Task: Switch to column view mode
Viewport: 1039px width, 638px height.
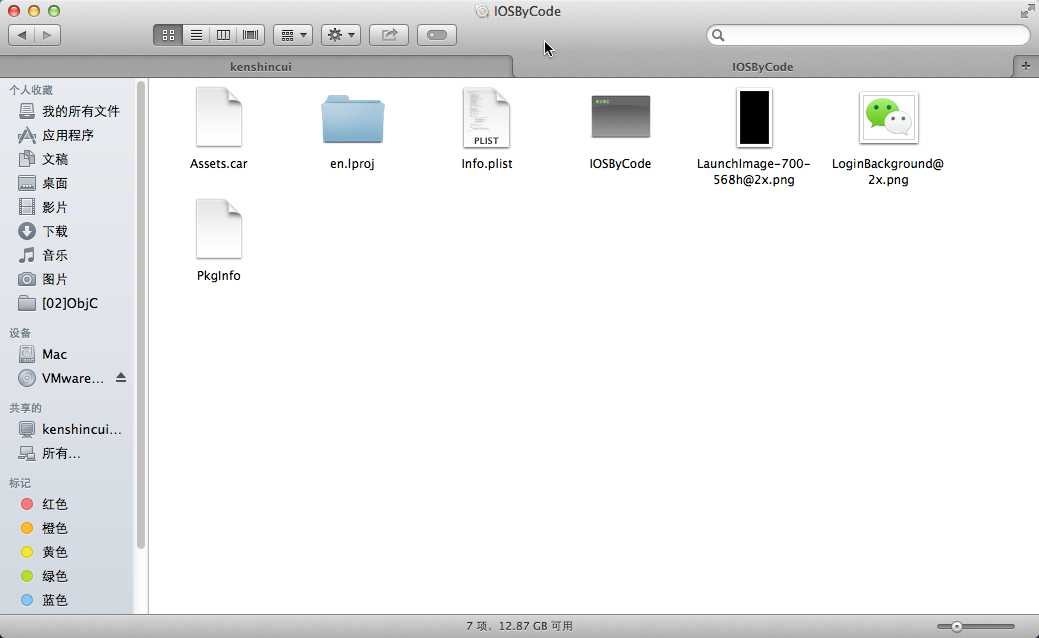Action: (x=223, y=35)
